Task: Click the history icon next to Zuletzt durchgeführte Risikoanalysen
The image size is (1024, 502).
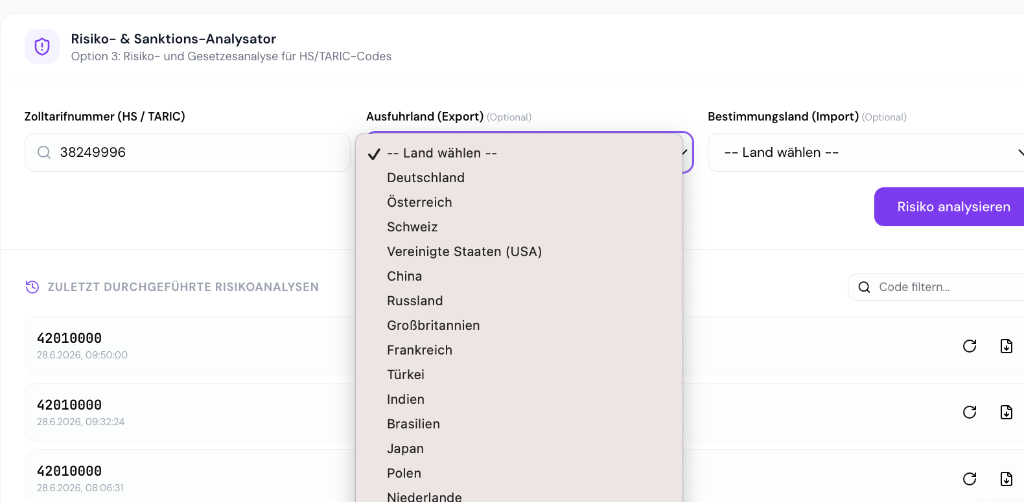Action: 32,287
